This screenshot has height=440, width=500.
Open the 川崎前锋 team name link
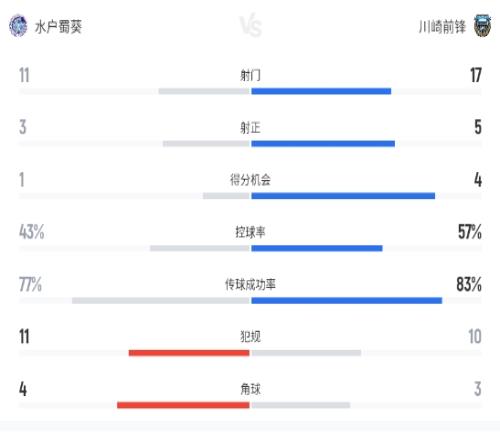coord(442,26)
